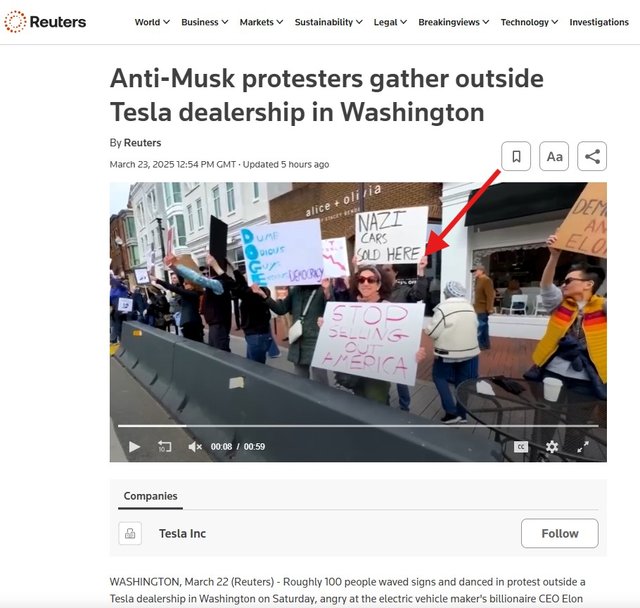The height and width of the screenshot is (608, 640).
Task: Switch the video to fullscreen
Action: [x=583, y=447]
